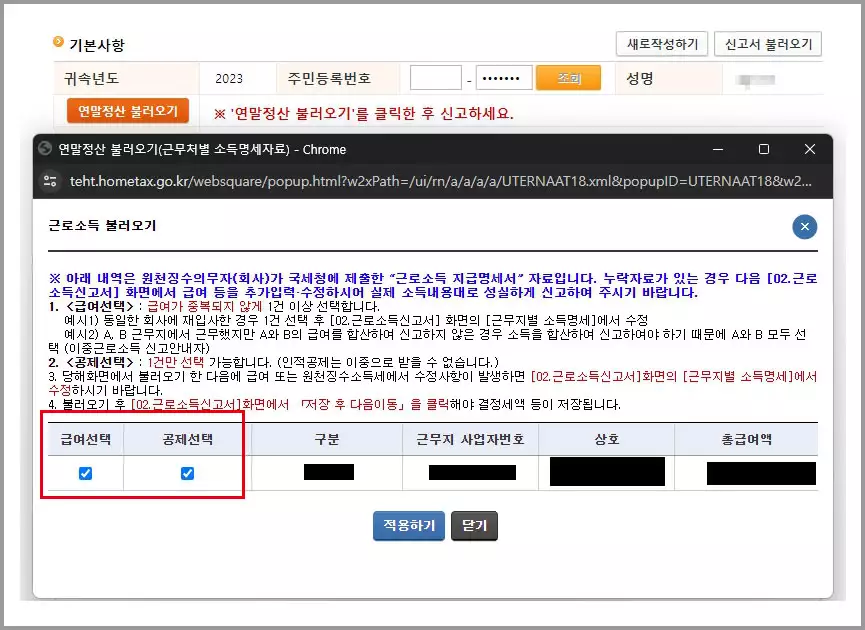Click the blue circular X to close popup
Image resolution: width=865 pixels, height=630 pixels.
805,227
